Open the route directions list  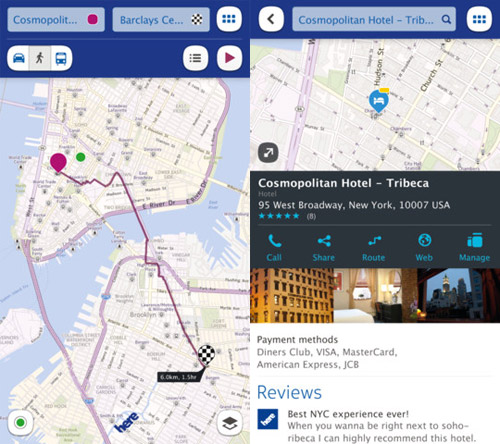(195, 58)
